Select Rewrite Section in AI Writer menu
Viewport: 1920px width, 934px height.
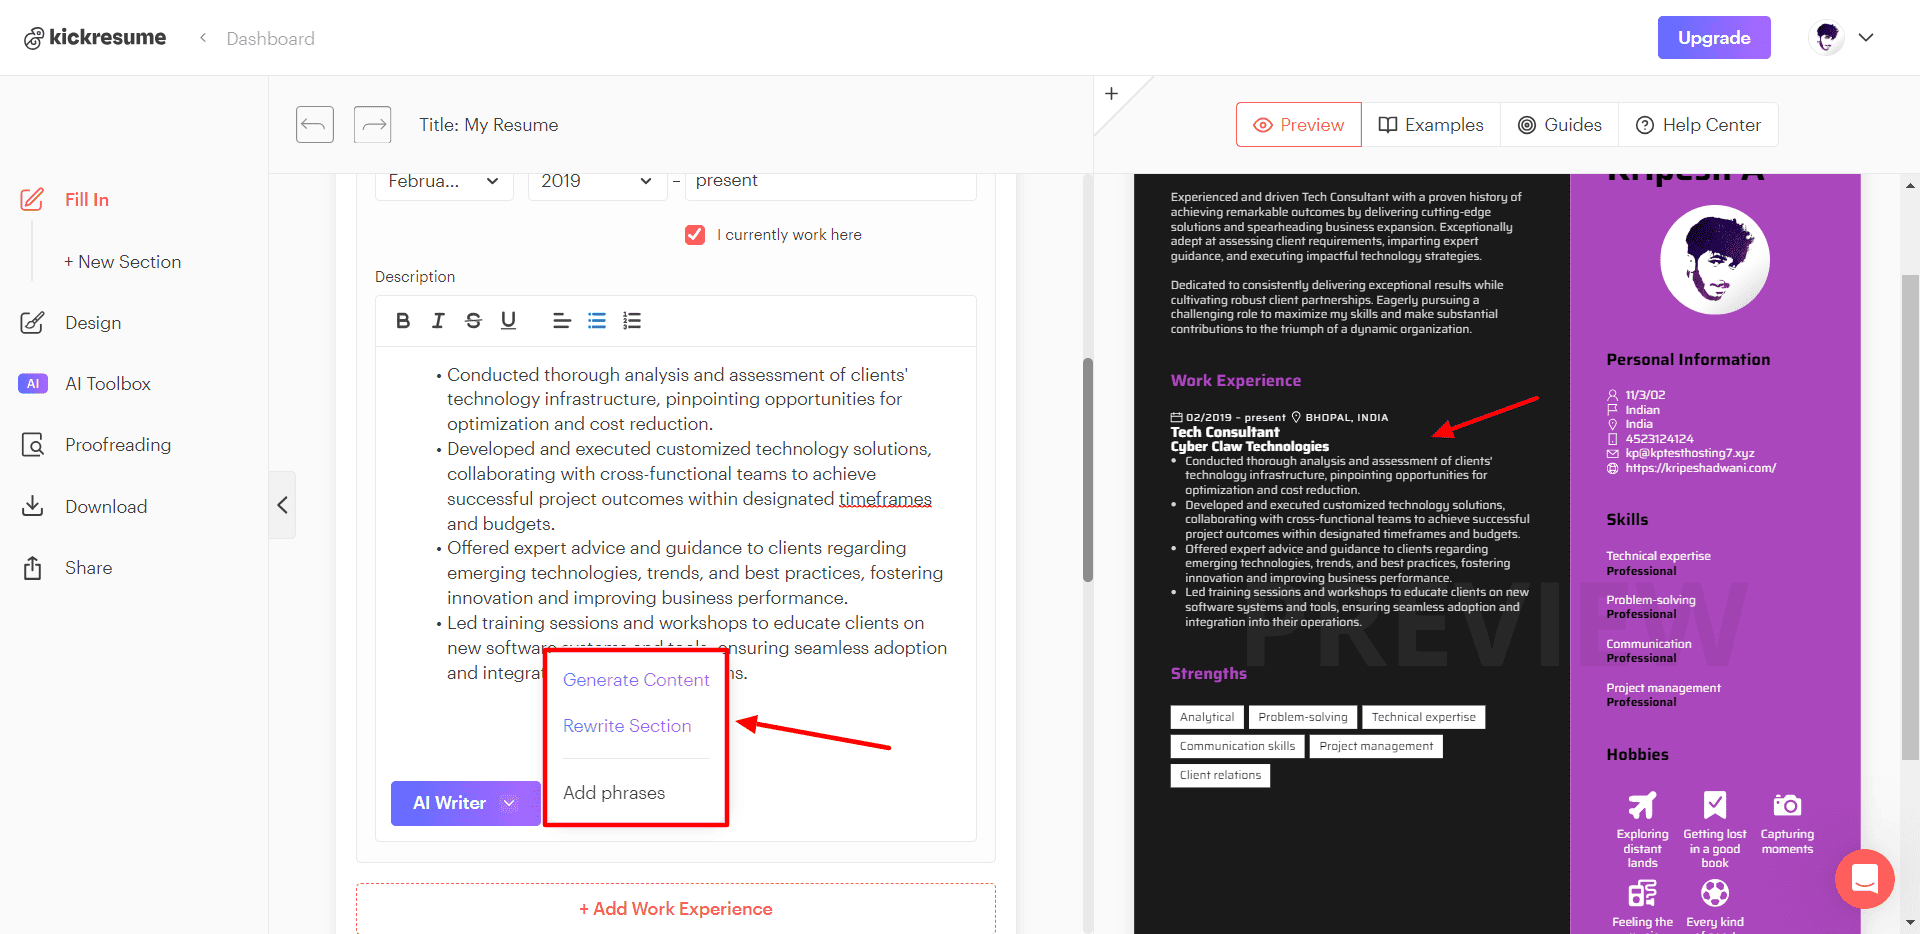627,726
